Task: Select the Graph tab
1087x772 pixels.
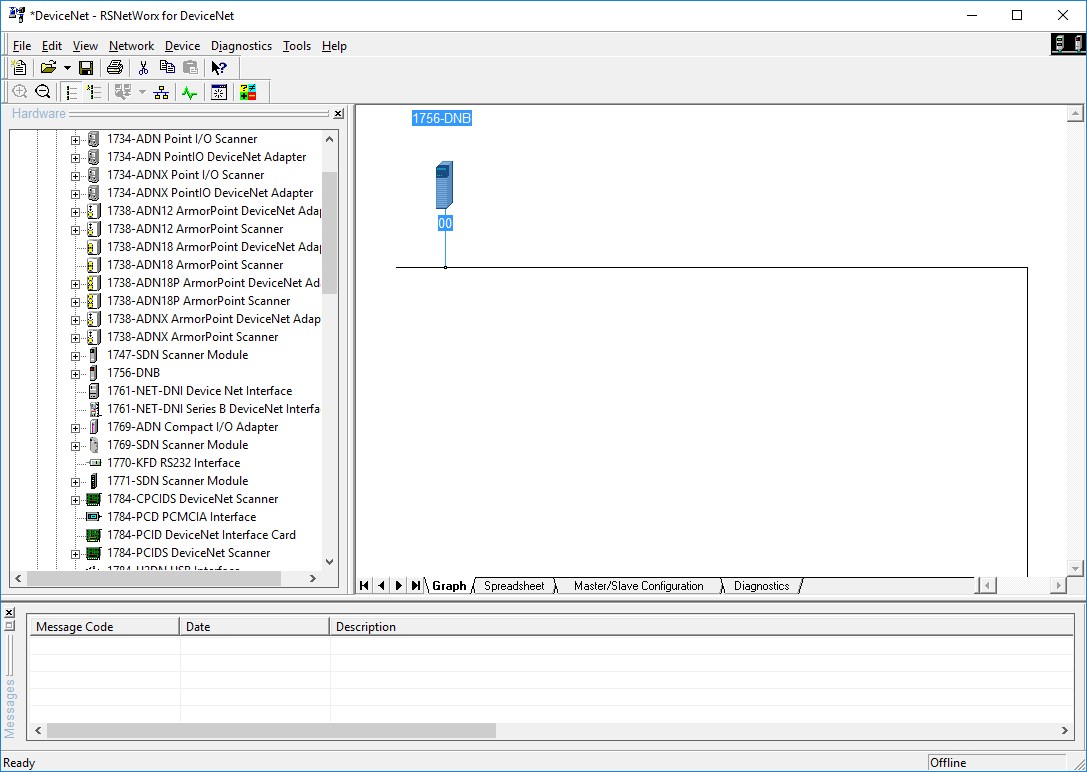Action: 449,586
